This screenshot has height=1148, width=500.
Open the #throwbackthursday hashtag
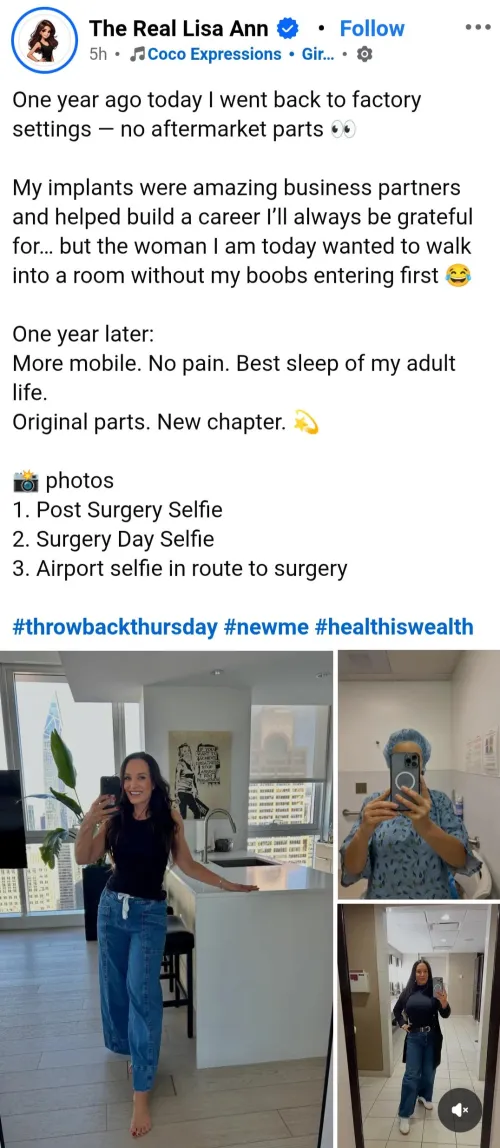tap(115, 627)
